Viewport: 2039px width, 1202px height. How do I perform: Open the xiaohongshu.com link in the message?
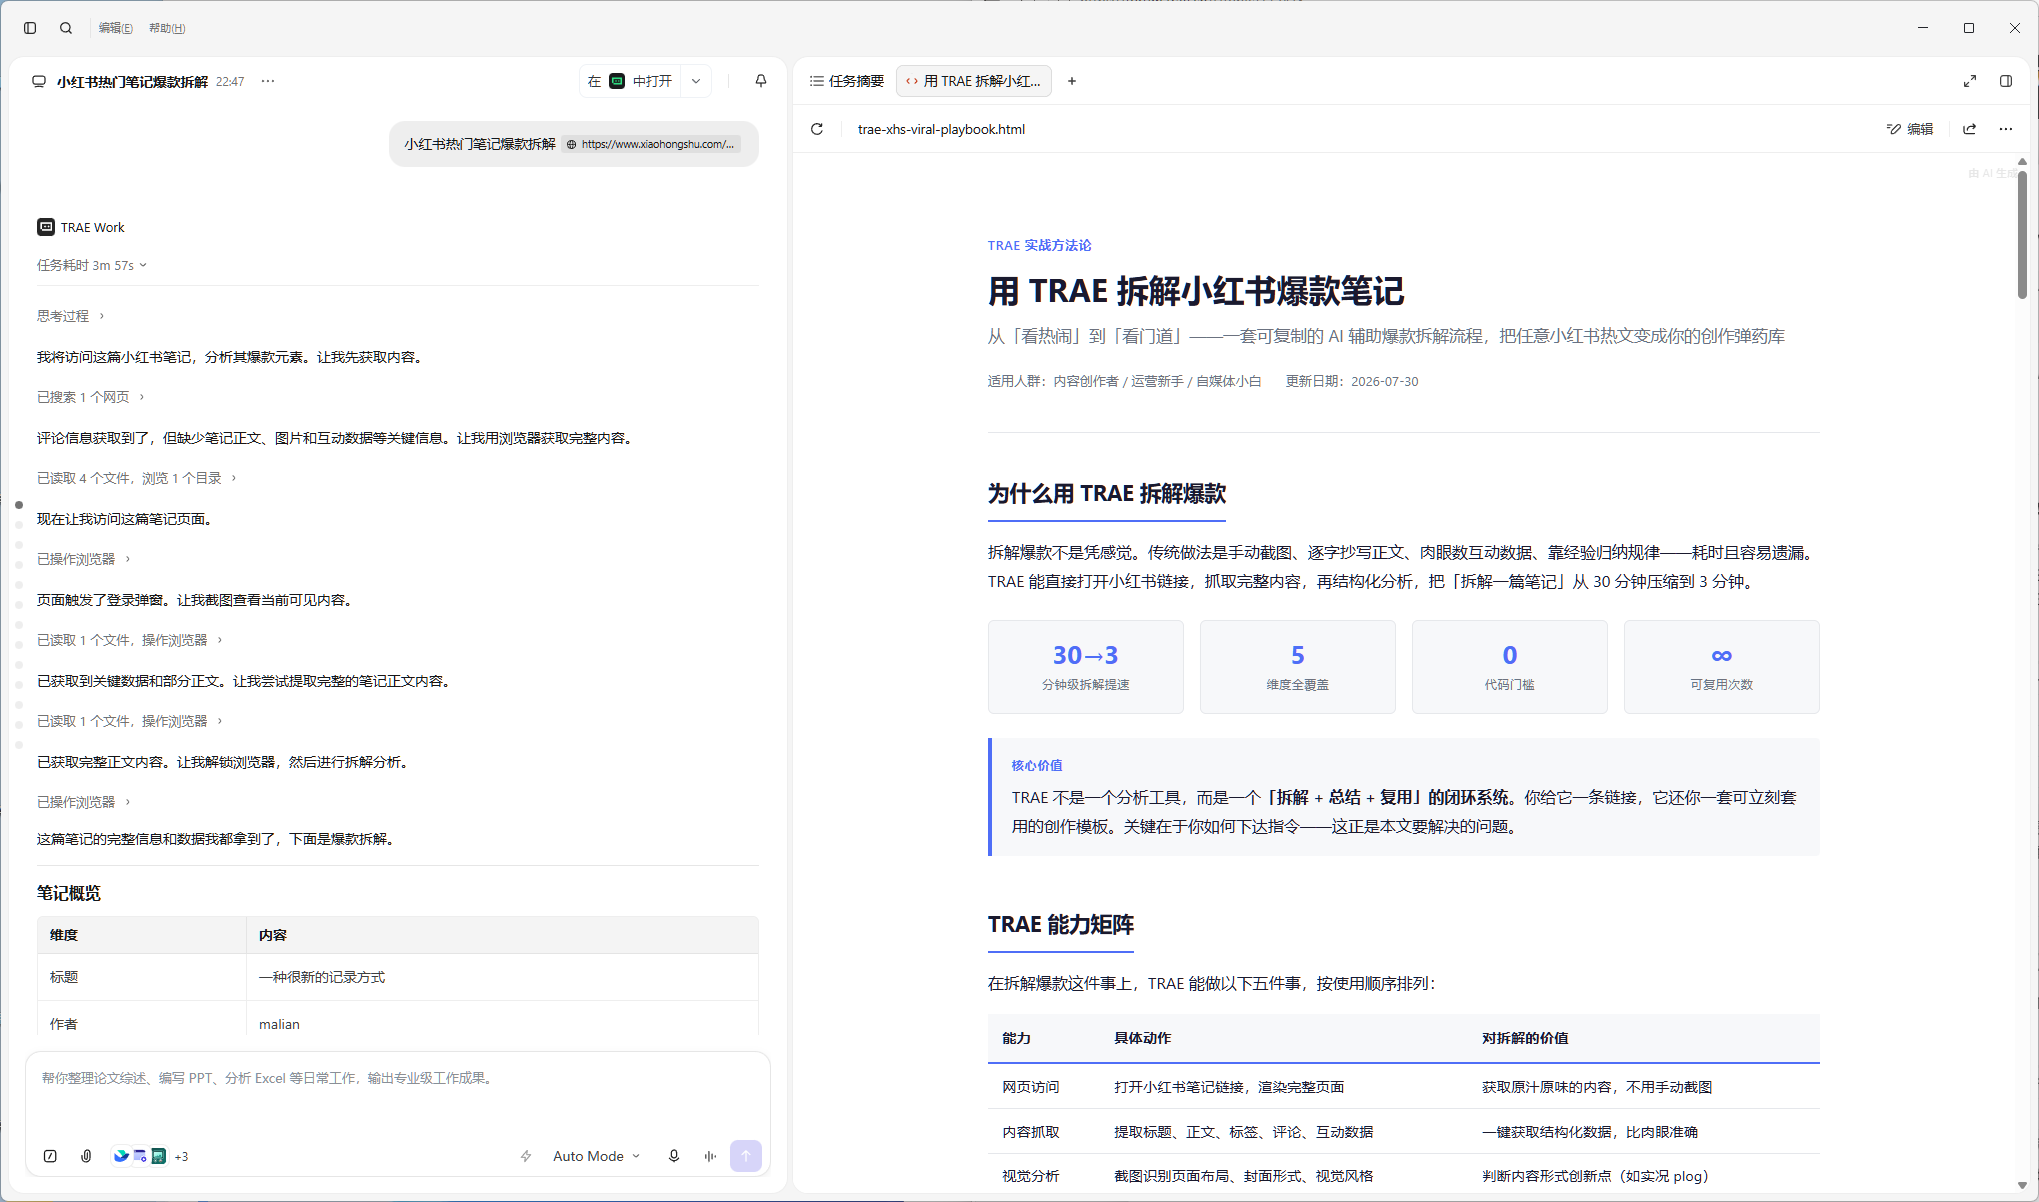pos(651,144)
